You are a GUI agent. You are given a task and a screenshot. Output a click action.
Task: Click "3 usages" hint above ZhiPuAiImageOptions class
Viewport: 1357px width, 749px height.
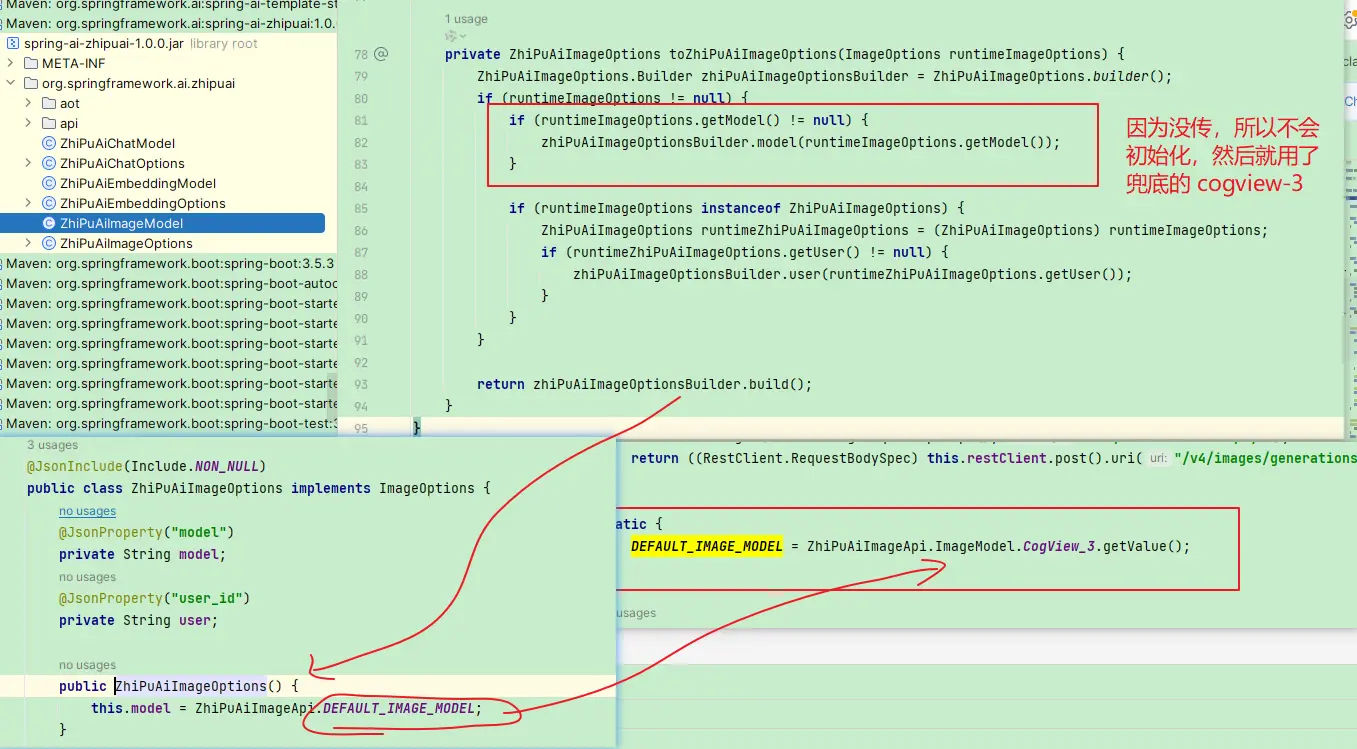coord(52,445)
